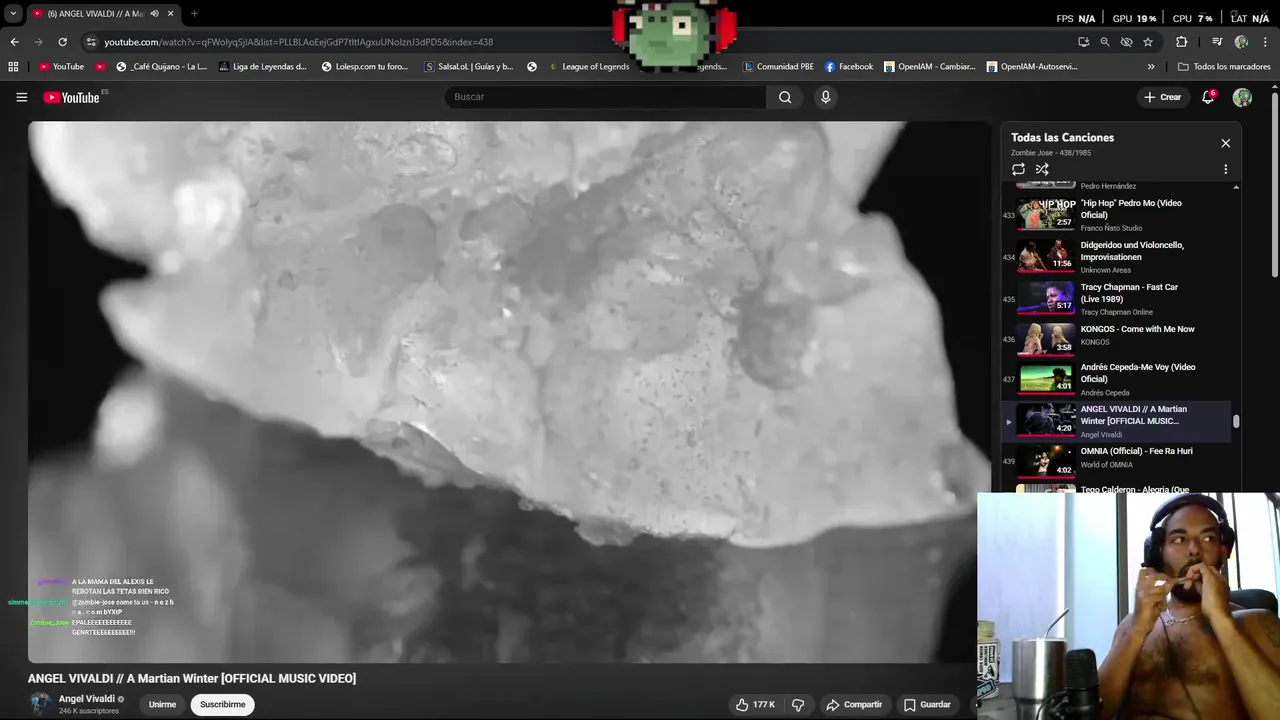Viewport: 1280px width, 720px height.
Task: Mute the tab via the speaker icon
Action: [154, 14]
